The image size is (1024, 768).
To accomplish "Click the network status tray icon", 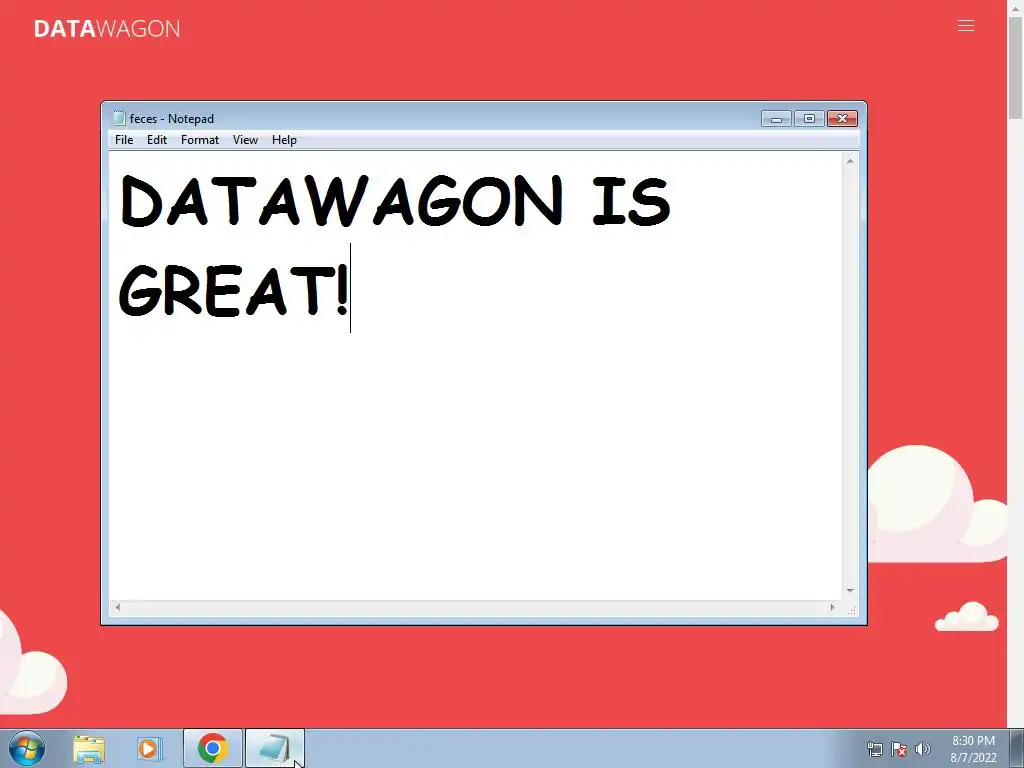I will click(874, 749).
